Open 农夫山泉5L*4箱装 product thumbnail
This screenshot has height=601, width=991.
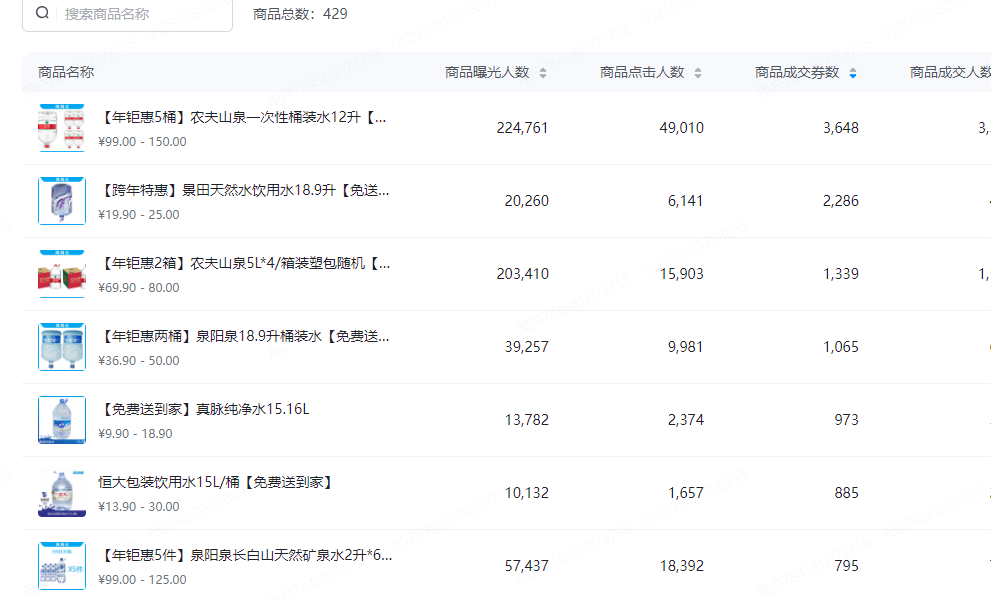point(62,274)
